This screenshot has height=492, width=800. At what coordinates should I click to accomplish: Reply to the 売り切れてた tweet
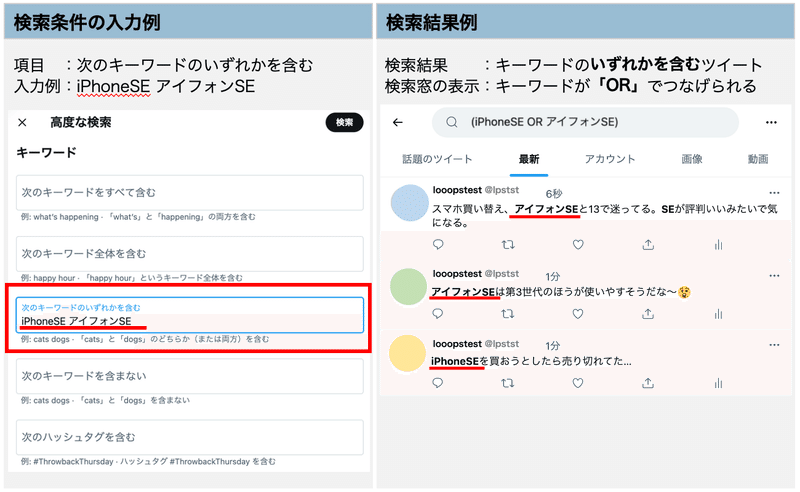tap(438, 383)
